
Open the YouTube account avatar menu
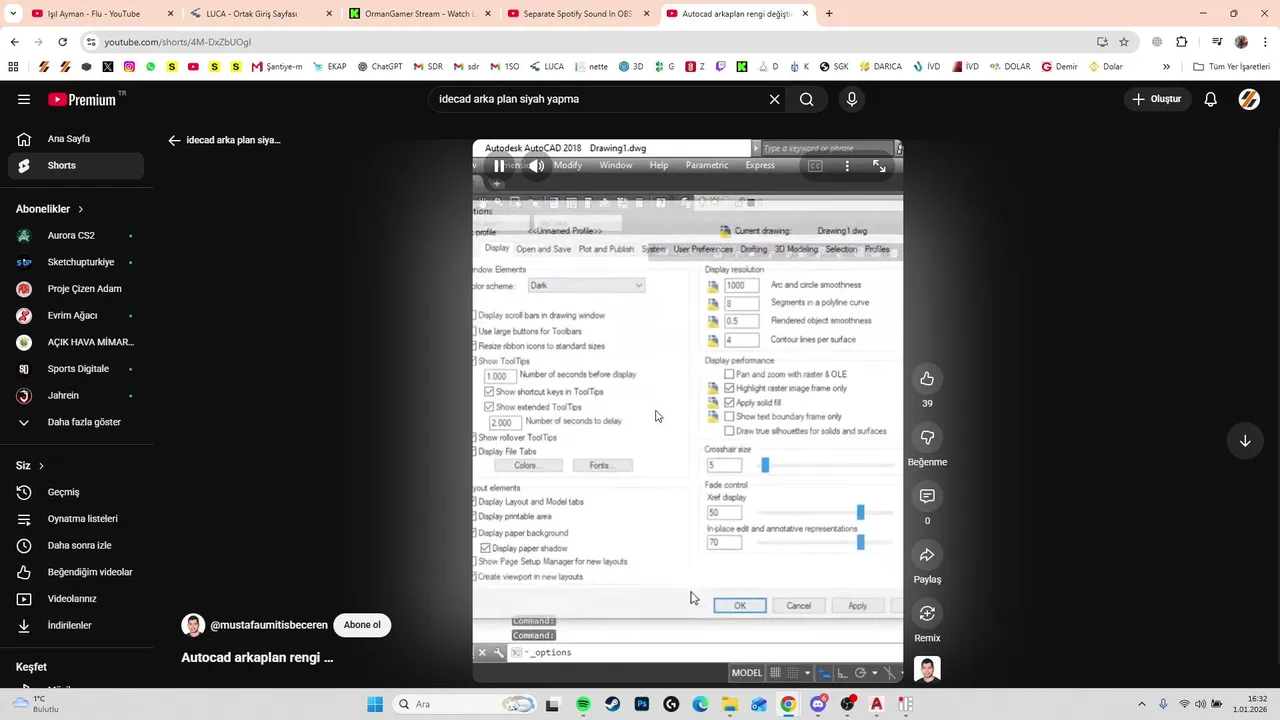point(1249,99)
